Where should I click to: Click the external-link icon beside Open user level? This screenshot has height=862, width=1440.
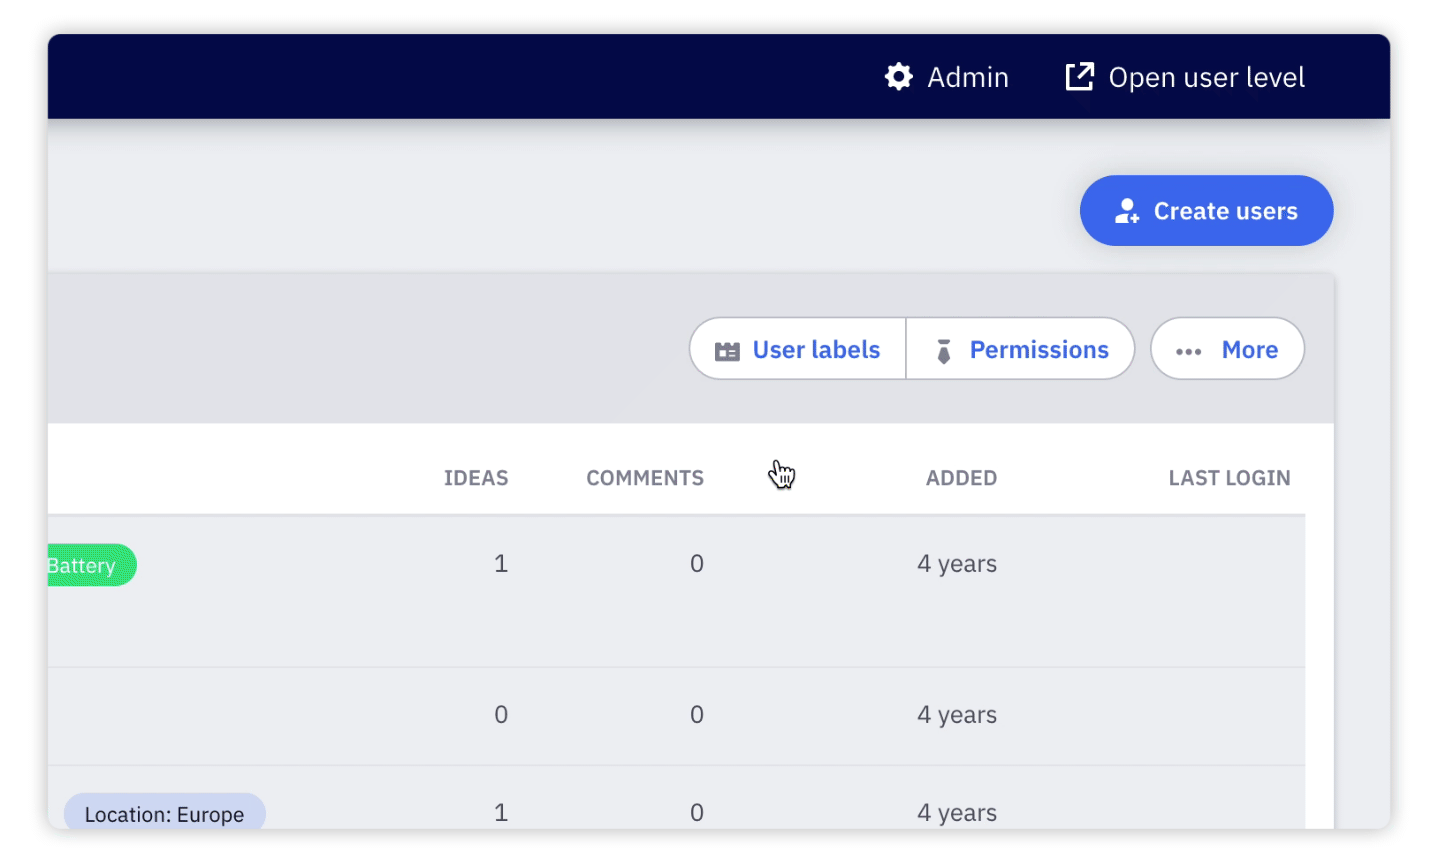(1079, 77)
